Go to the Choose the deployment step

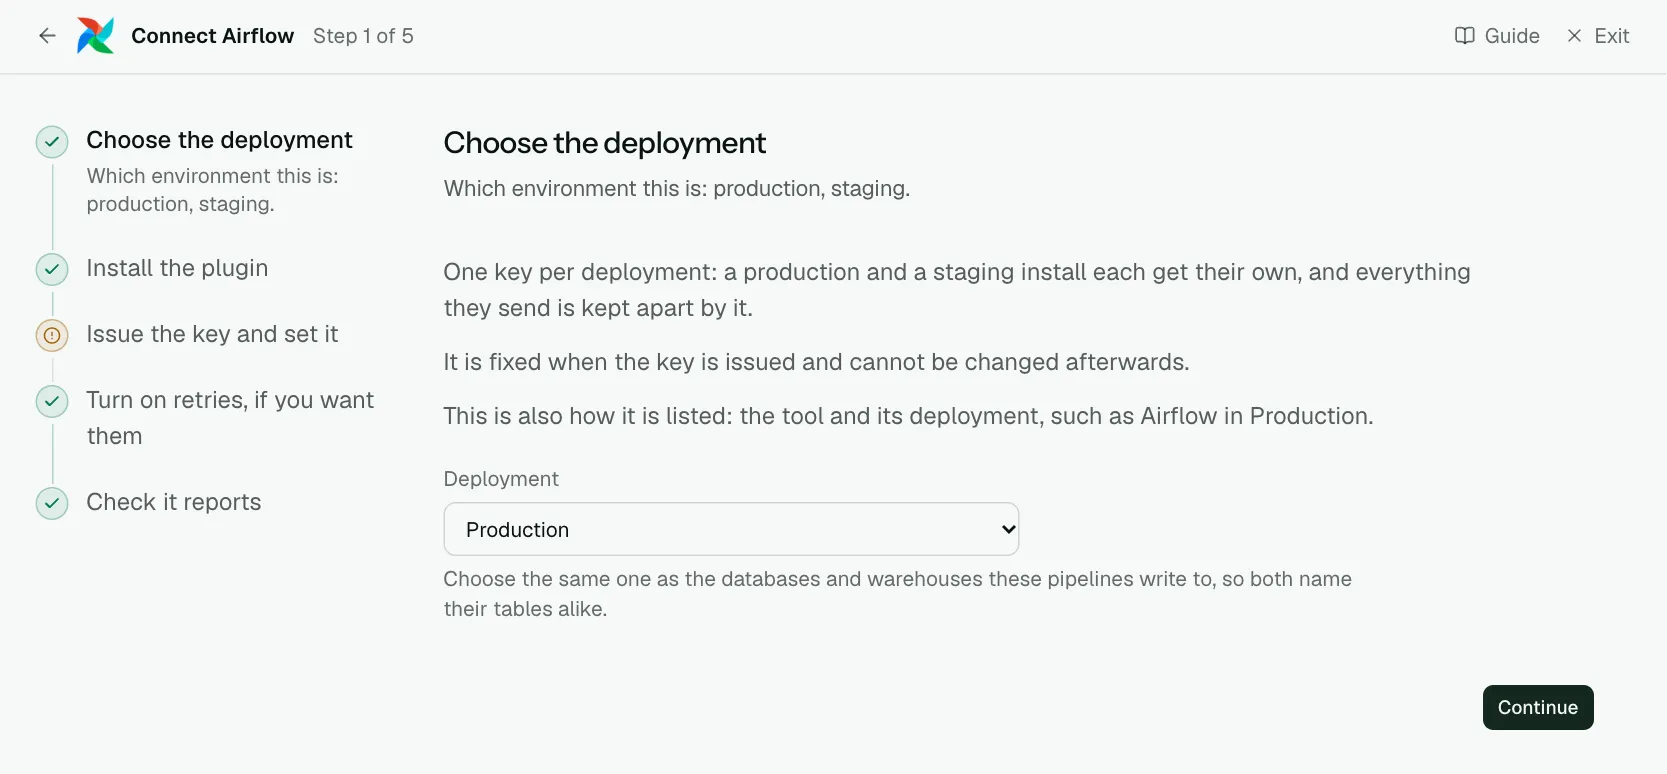[x=220, y=140]
